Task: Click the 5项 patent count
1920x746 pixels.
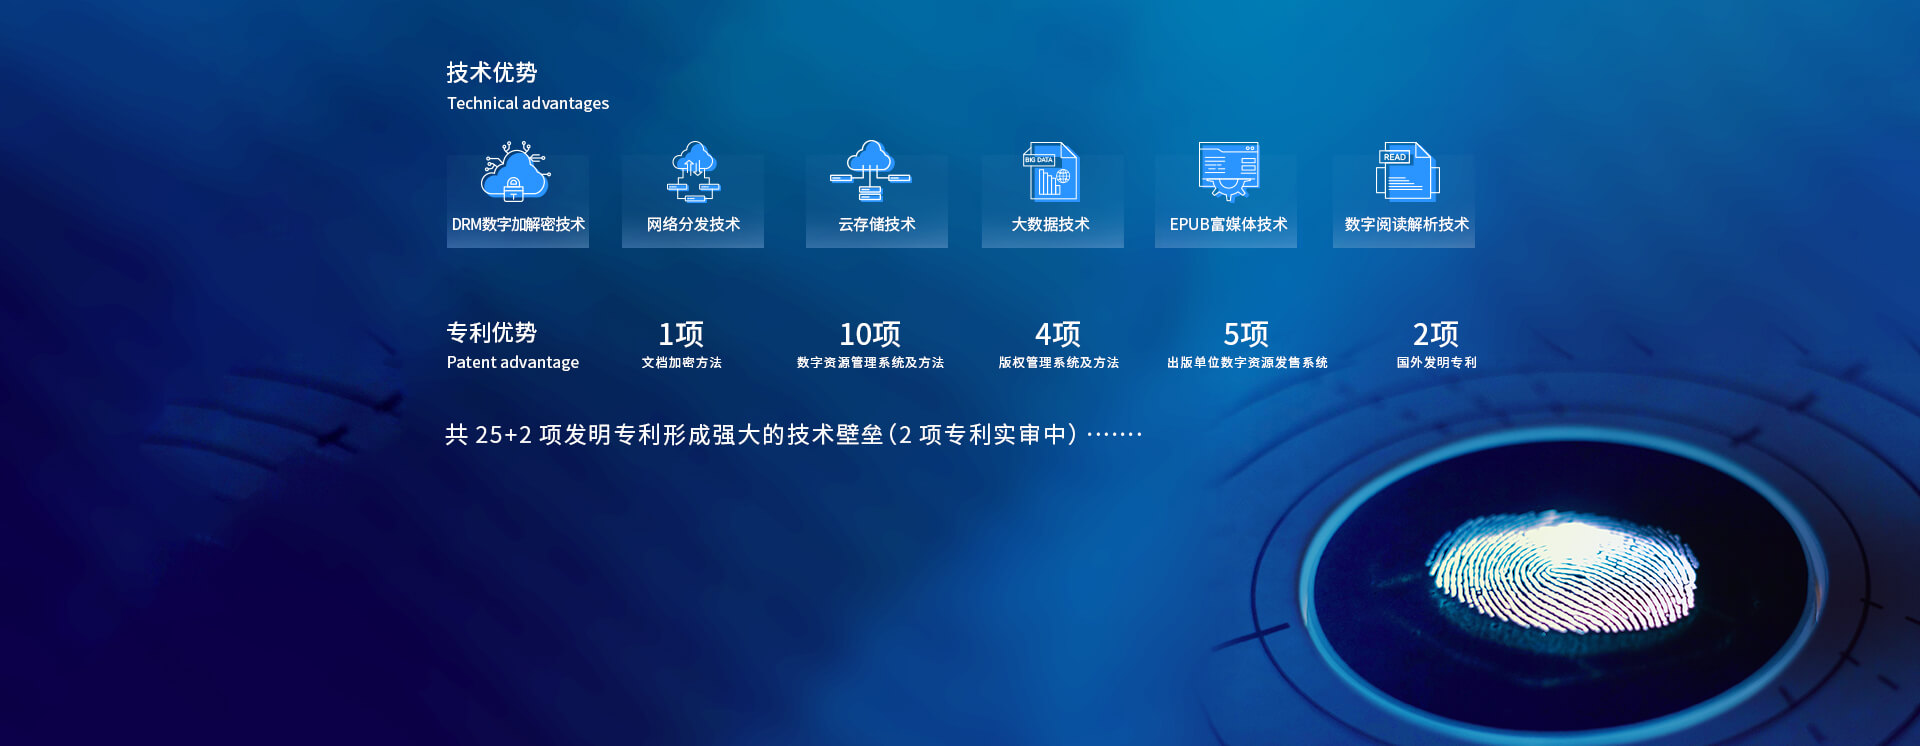Action: (1246, 334)
